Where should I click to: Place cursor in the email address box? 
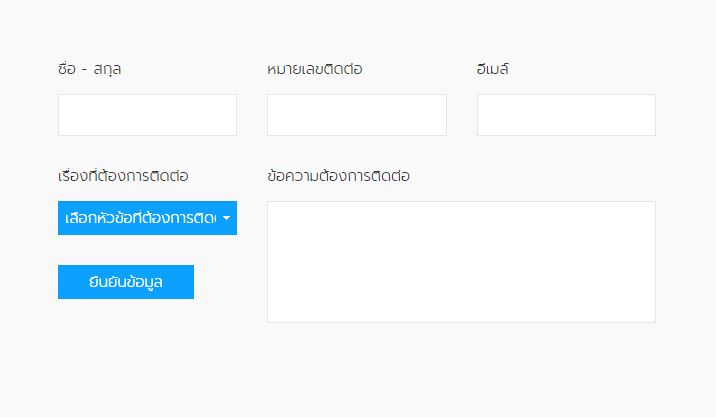[x=566, y=115]
